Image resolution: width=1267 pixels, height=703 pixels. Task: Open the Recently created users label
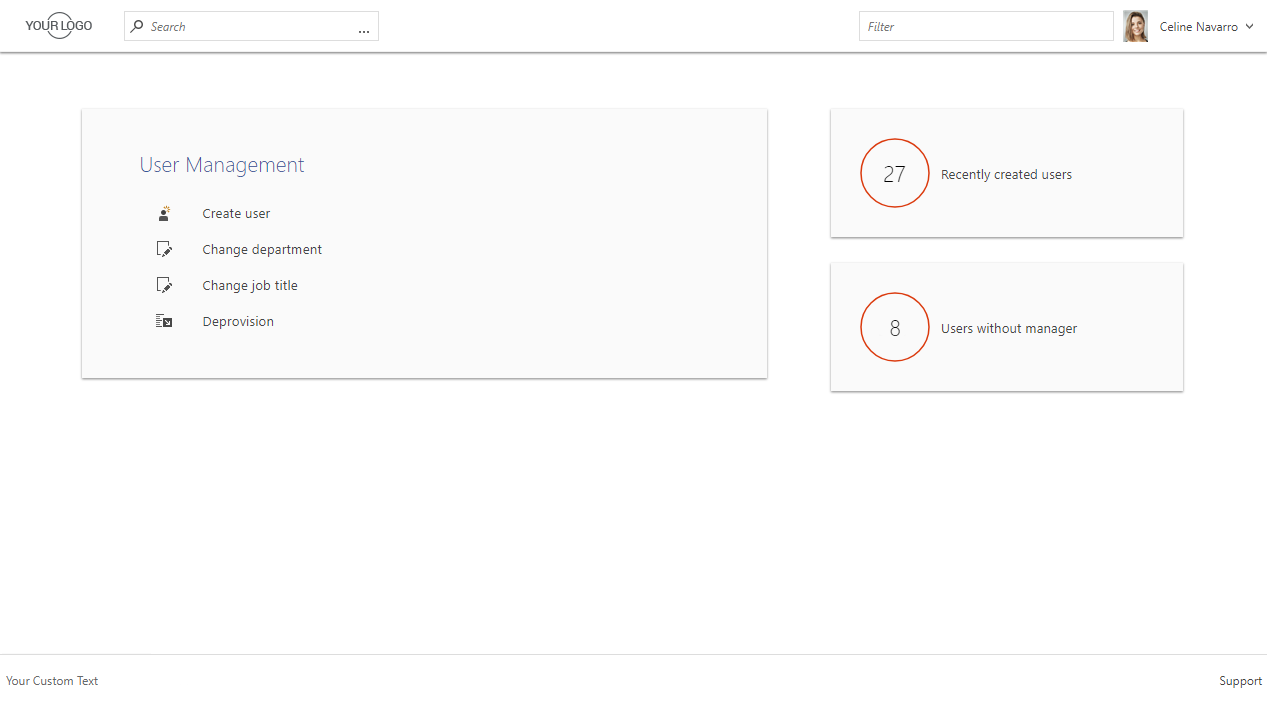1006,174
